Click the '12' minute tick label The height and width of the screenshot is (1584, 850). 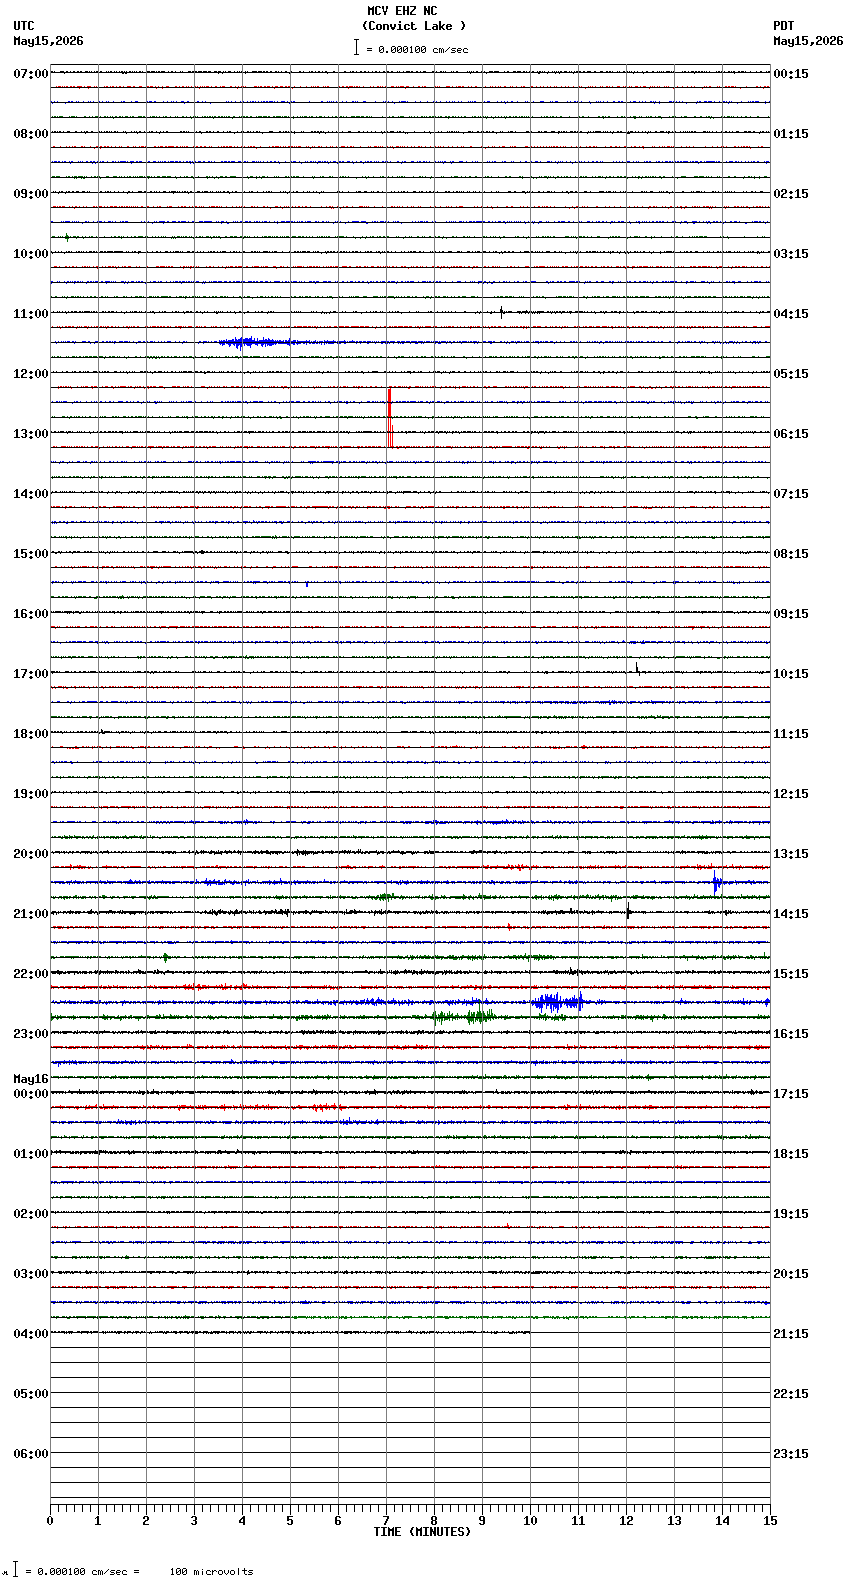click(x=626, y=1521)
